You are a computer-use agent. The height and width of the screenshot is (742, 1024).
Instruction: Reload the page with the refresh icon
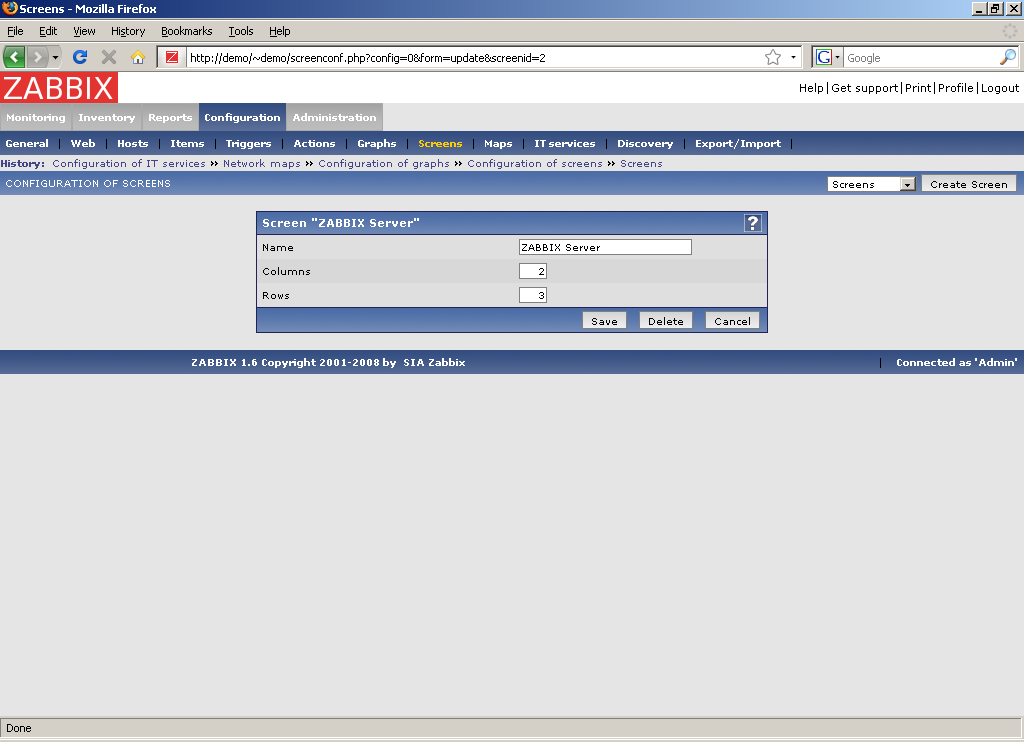click(x=80, y=57)
